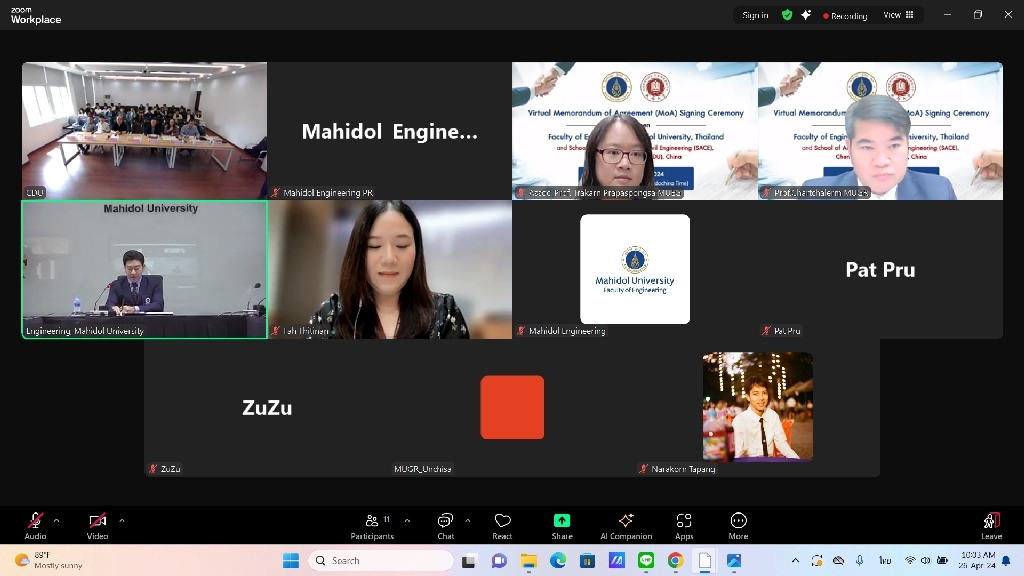This screenshot has width=1024, height=576.
Task: Click the green encryption shield icon
Action: click(787, 15)
